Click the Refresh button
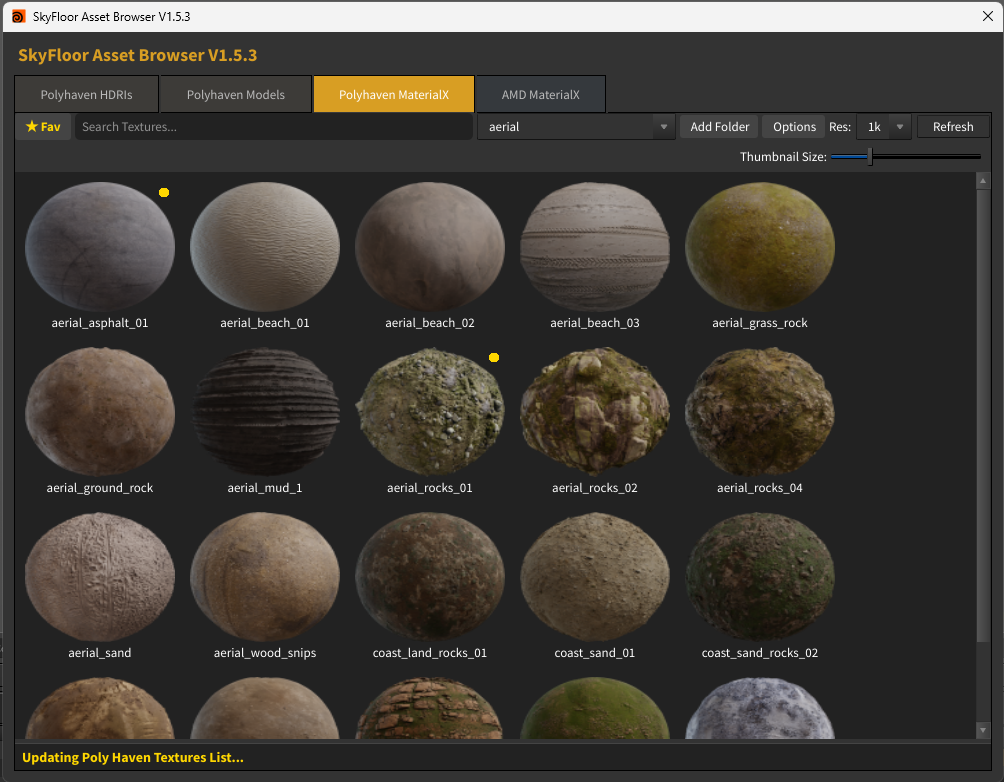Image resolution: width=1004 pixels, height=782 pixels. pos(953,127)
